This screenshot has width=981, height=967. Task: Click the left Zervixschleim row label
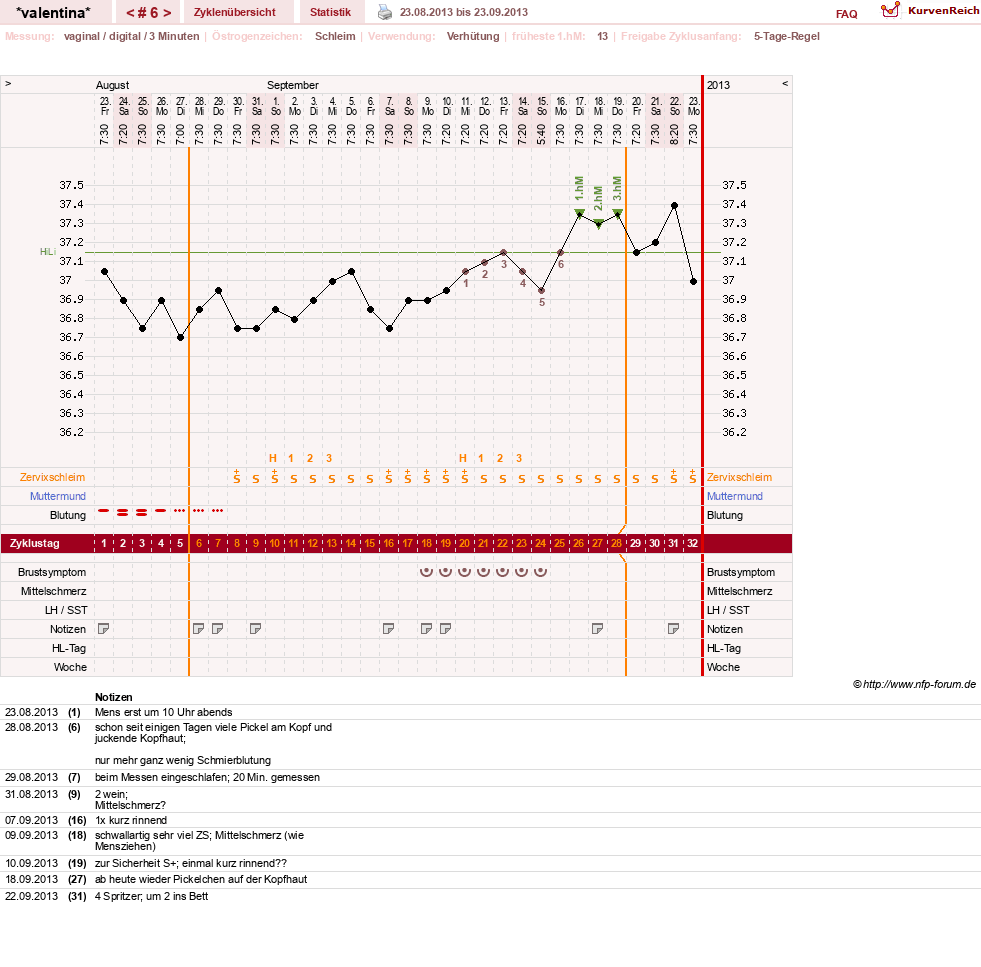(x=52, y=477)
